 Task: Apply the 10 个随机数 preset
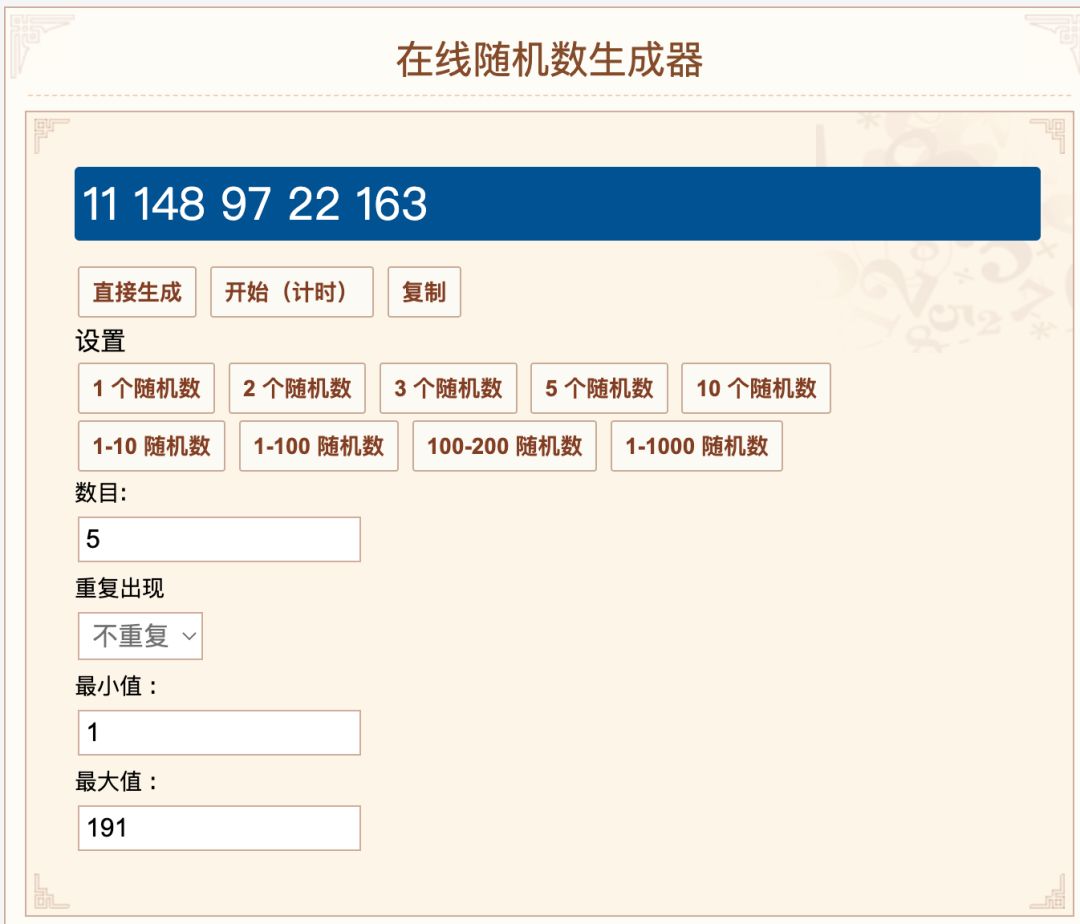pos(756,388)
